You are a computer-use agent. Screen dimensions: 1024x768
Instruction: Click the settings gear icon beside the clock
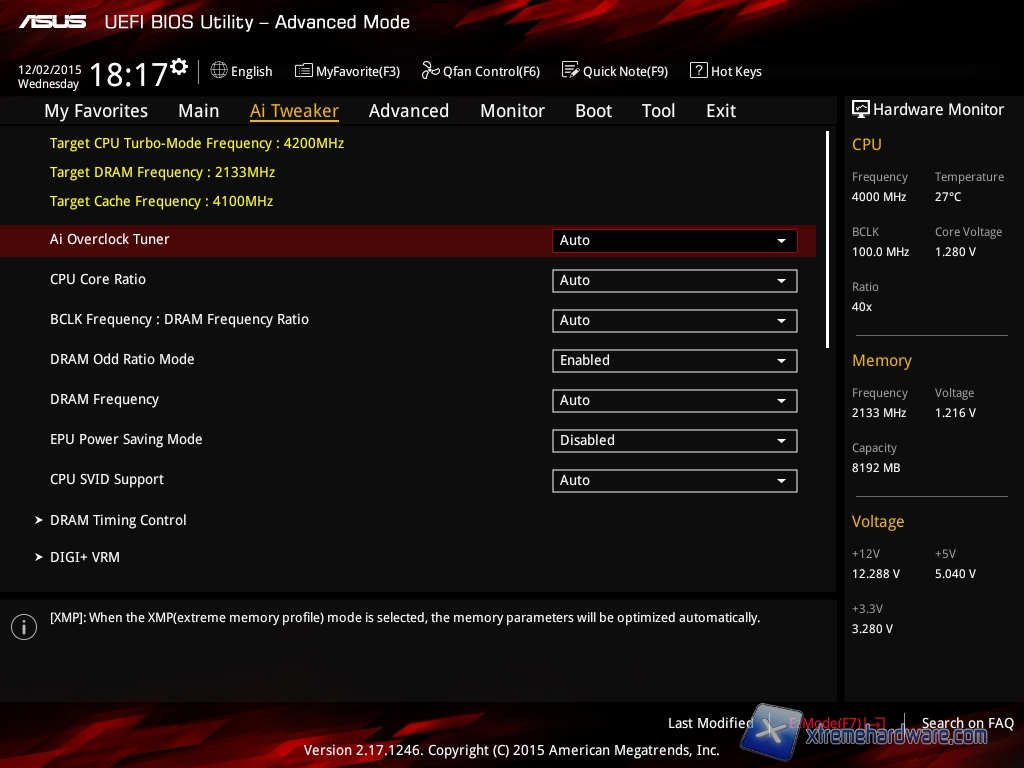pyautogui.click(x=179, y=67)
